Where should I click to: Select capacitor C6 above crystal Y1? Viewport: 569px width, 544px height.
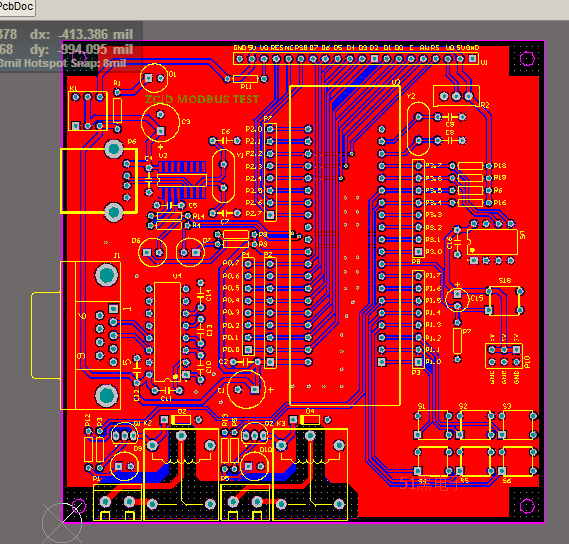coord(225,140)
